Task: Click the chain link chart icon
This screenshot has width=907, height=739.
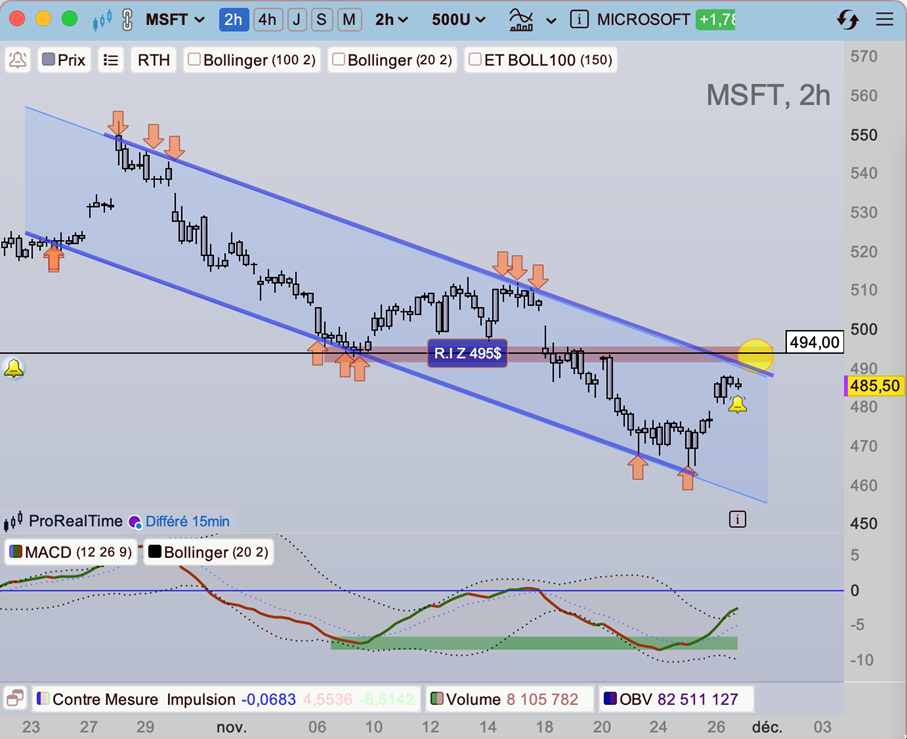Action: tap(128, 20)
